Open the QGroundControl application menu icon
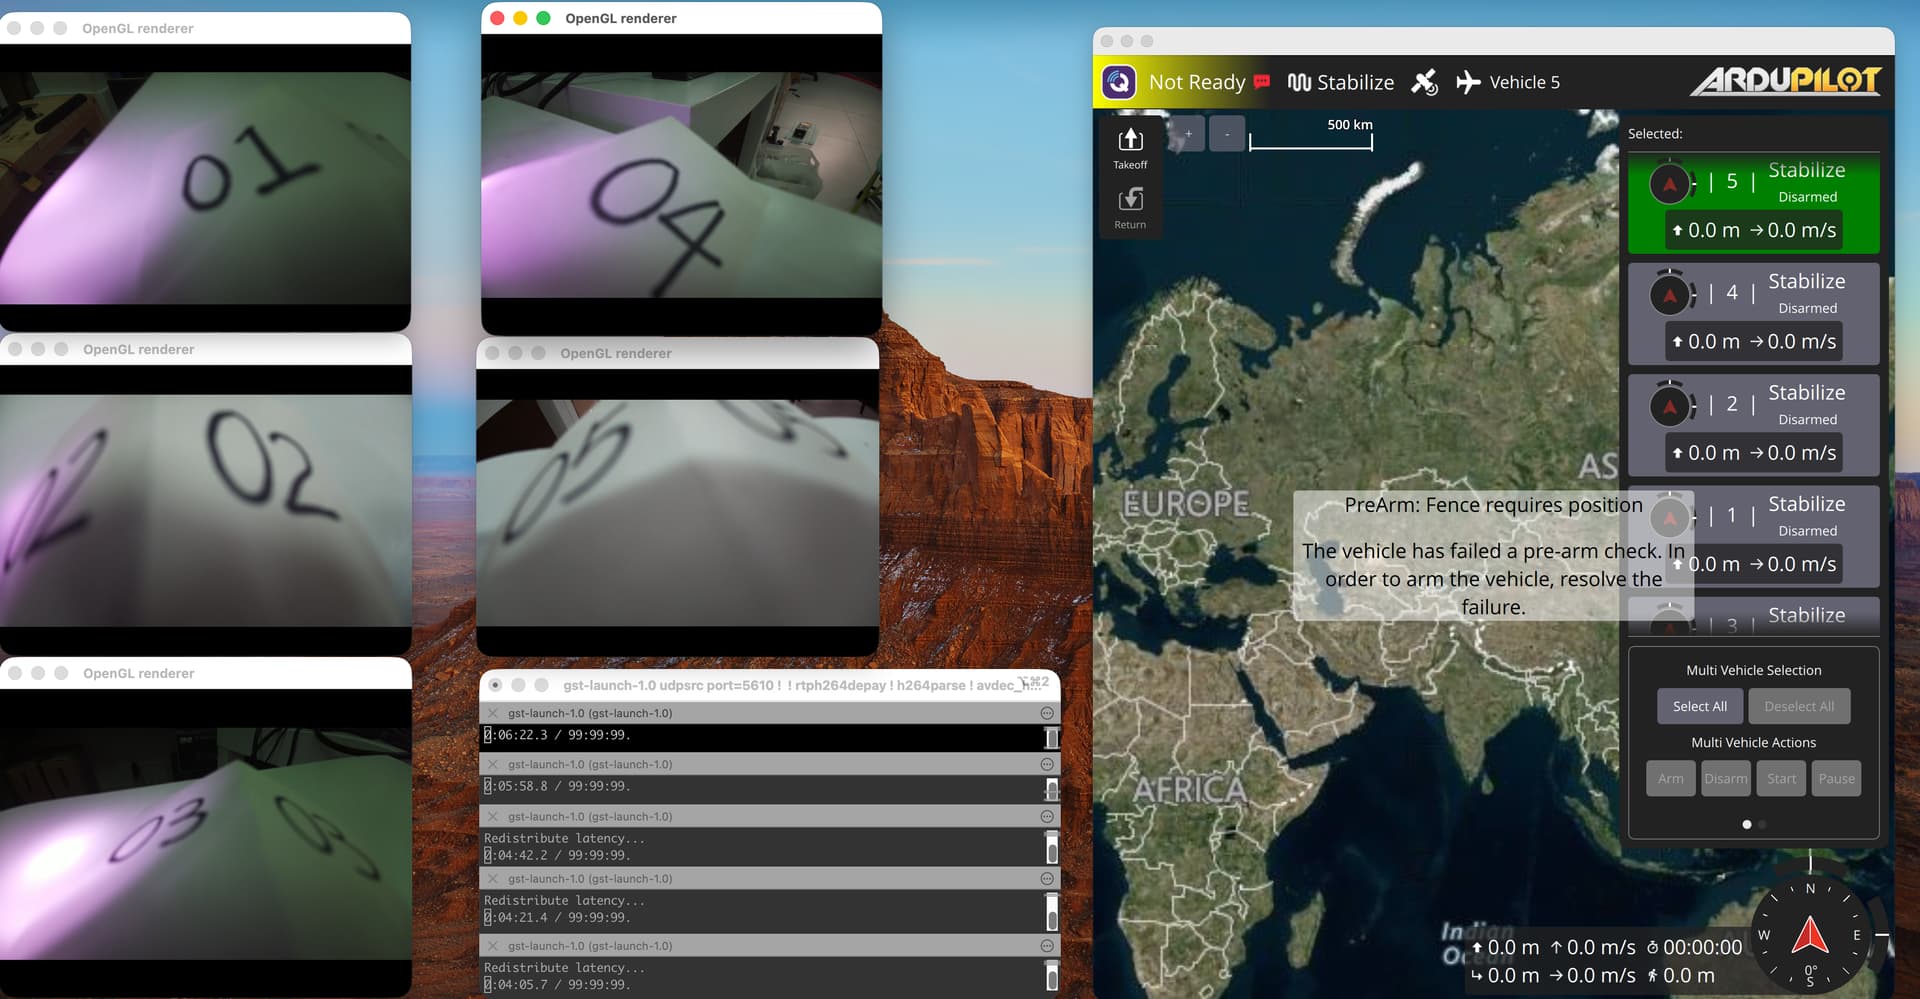This screenshot has width=1920, height=999. [1119, 82]
